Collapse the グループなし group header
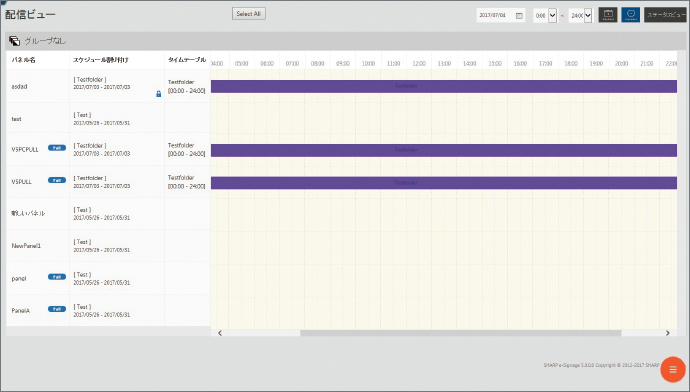The width and height of the screenshot is (690, 392). click(x=345, y=41)
